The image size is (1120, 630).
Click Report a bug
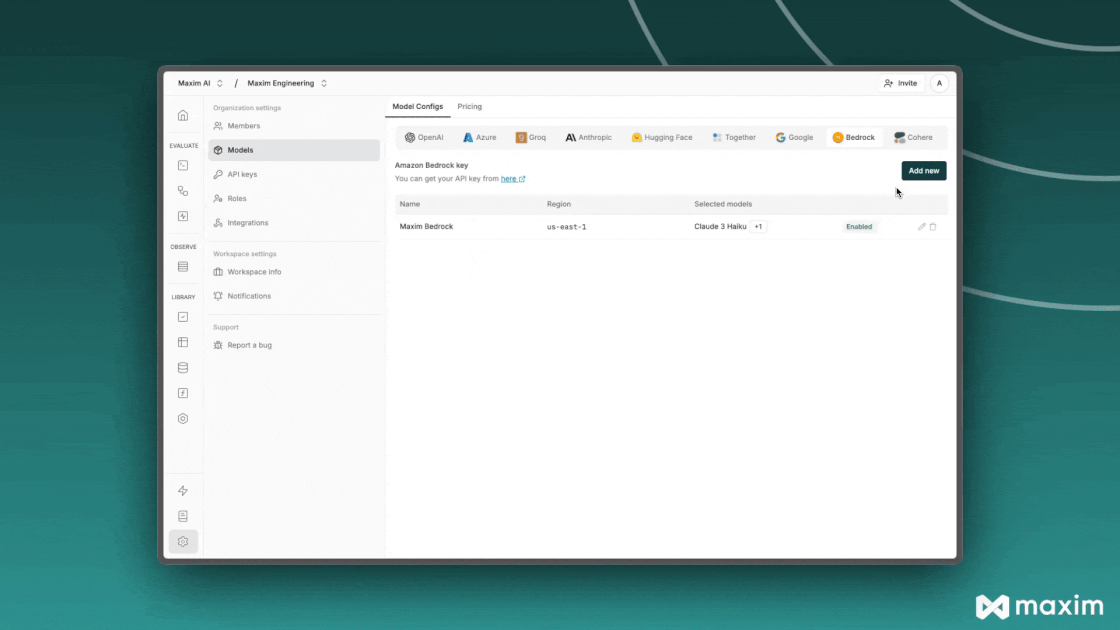[x=294, y=345]
